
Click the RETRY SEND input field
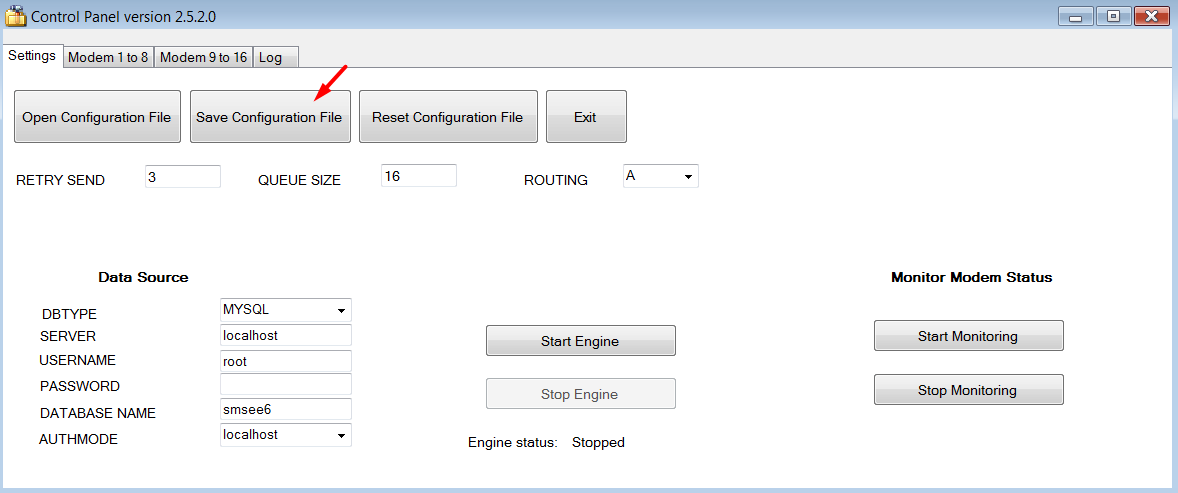point(182,177)
